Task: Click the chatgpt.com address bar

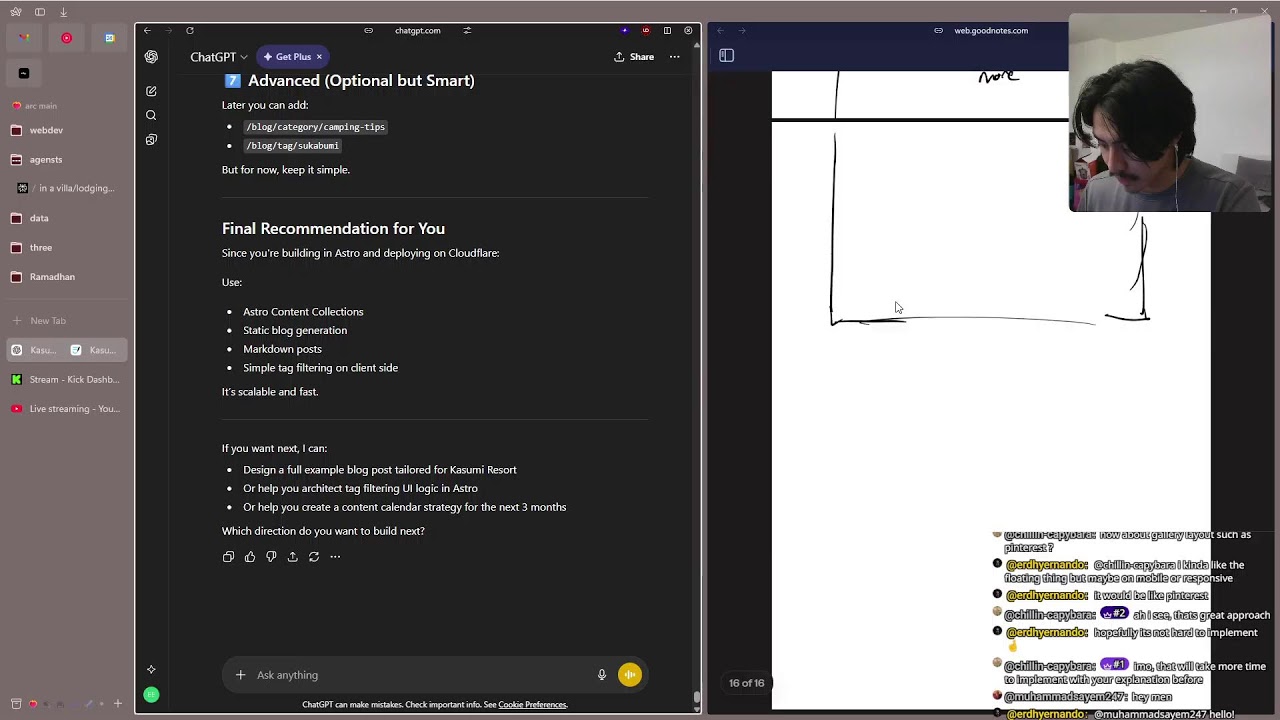Action: pos(417,31)
